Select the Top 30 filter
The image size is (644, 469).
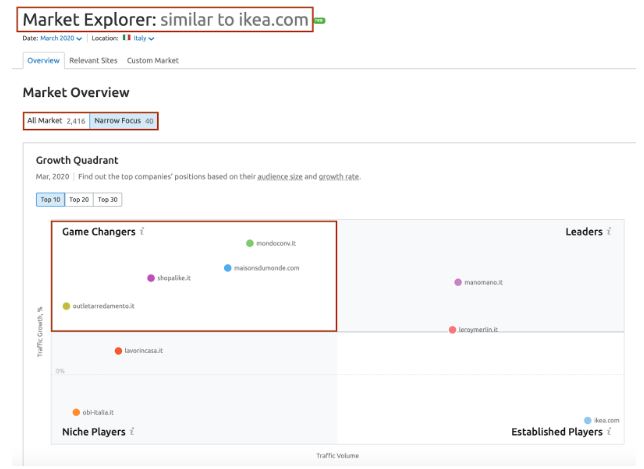click(x=108, y=200)
